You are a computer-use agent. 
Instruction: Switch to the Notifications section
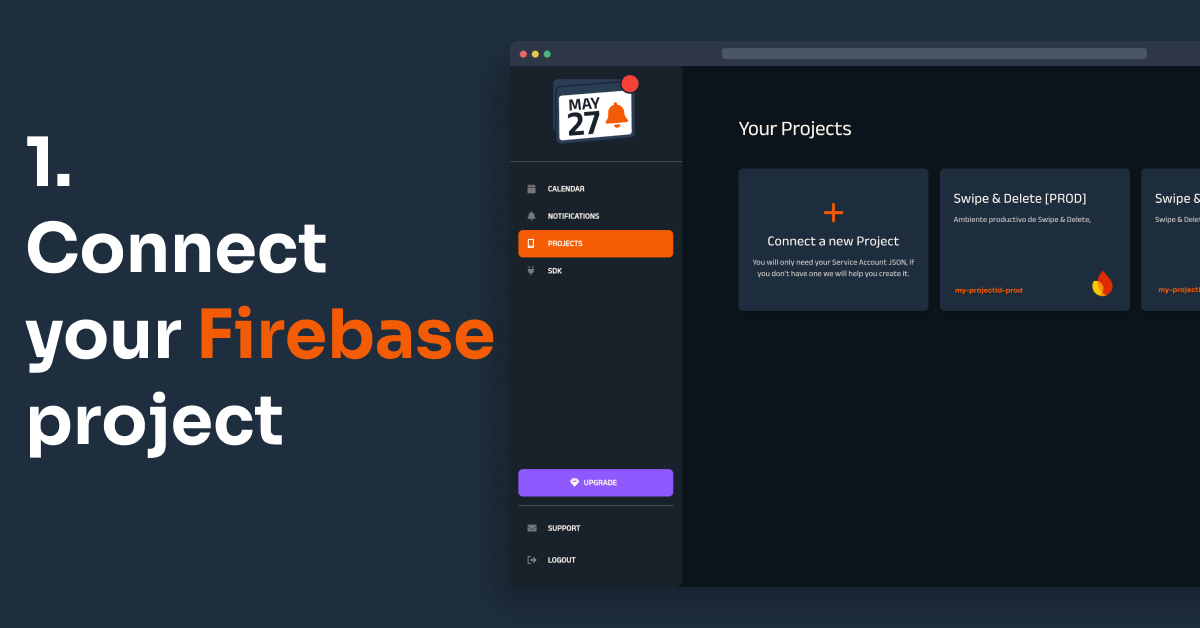(573, 216)
